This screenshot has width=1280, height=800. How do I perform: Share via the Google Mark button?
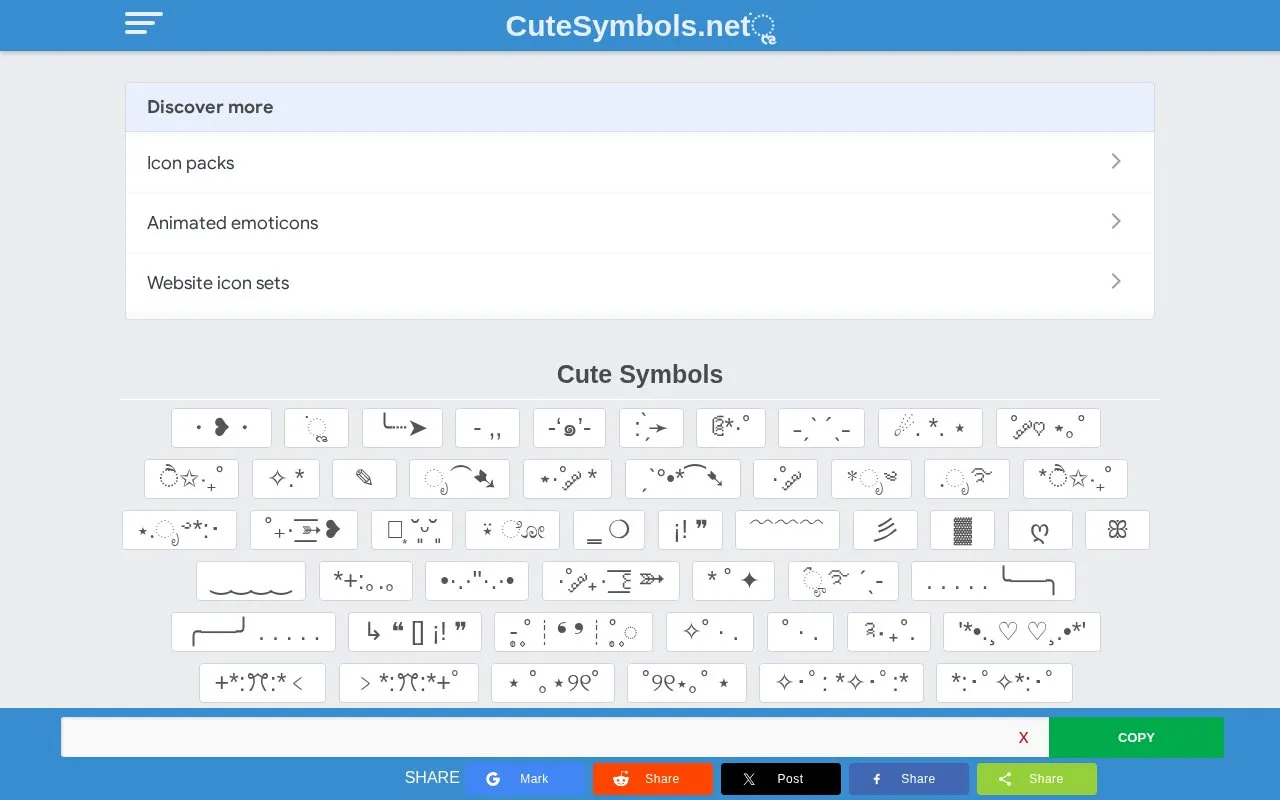[525, 779]
